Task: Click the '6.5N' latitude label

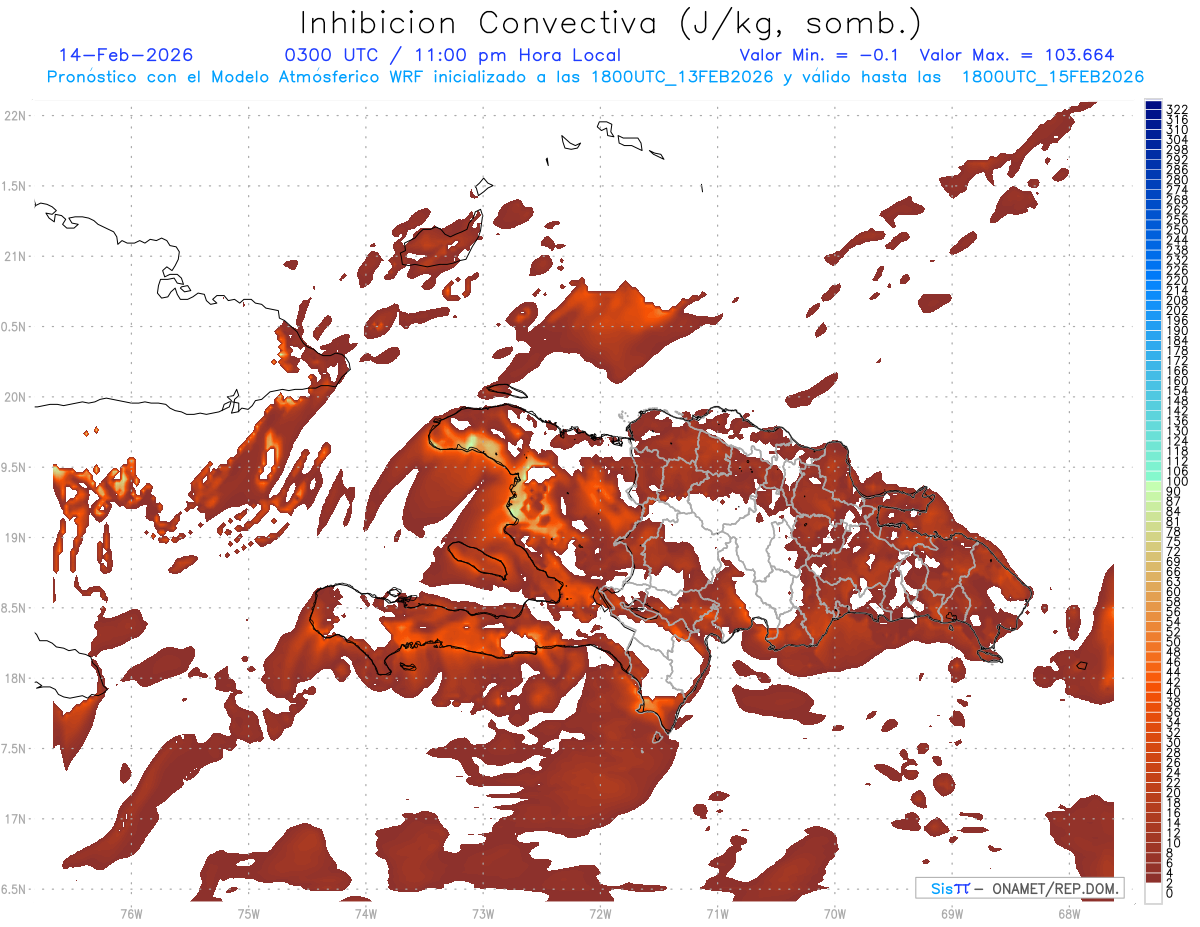Action: coord(14,889)
